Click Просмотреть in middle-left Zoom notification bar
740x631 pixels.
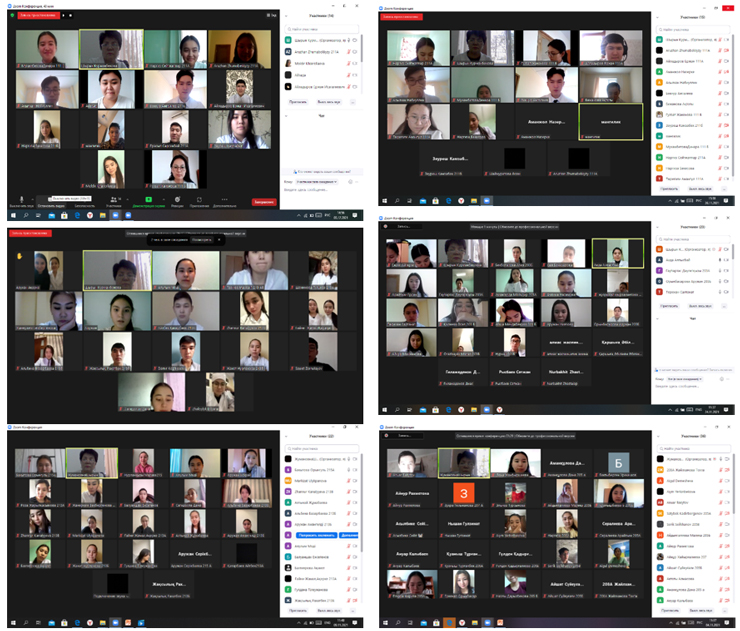click(x=202, y=240)
